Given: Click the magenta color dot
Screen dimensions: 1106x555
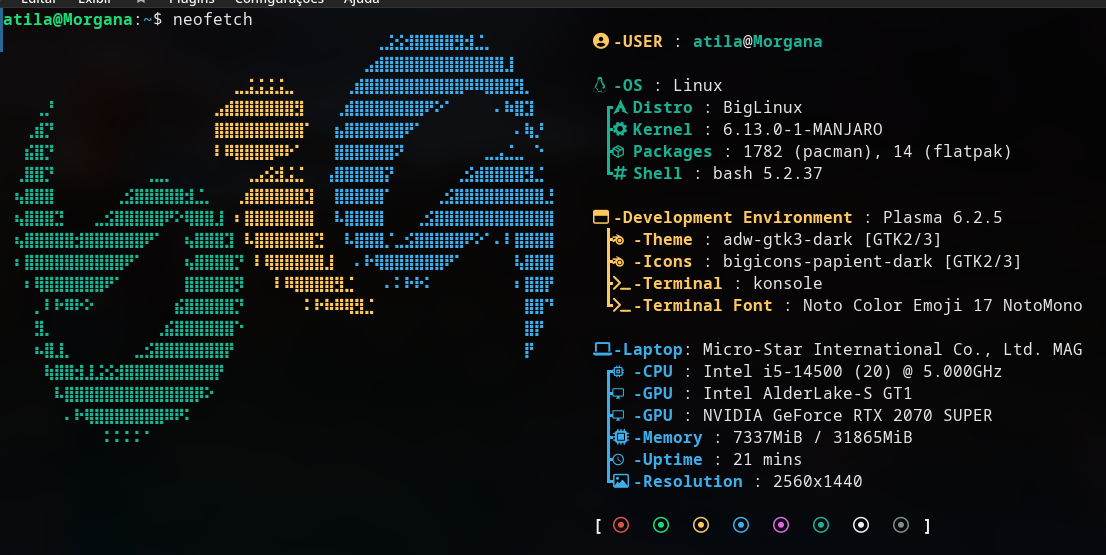Looking at the screenshot, I should pos(781,525).
